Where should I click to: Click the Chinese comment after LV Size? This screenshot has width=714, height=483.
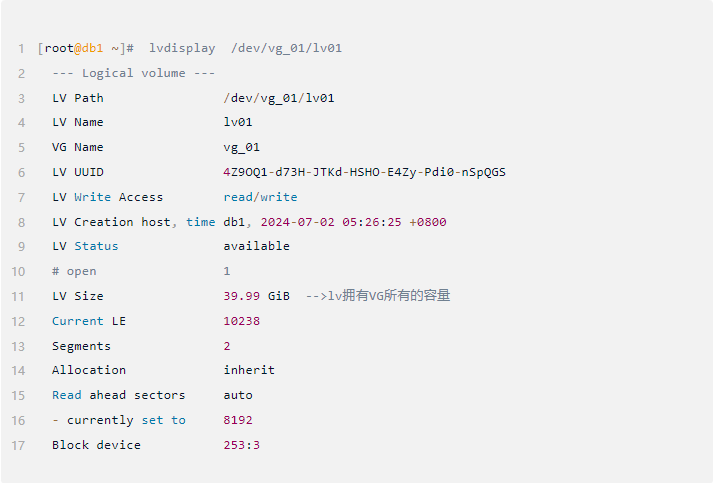click(x=384, y=296)
